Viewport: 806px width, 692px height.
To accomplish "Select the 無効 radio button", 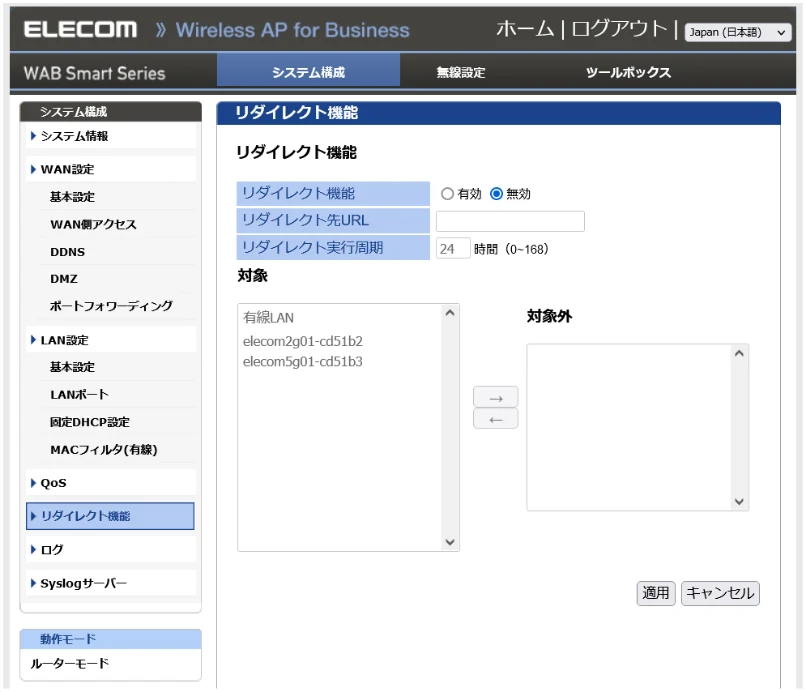I will [x=496, y=194].
